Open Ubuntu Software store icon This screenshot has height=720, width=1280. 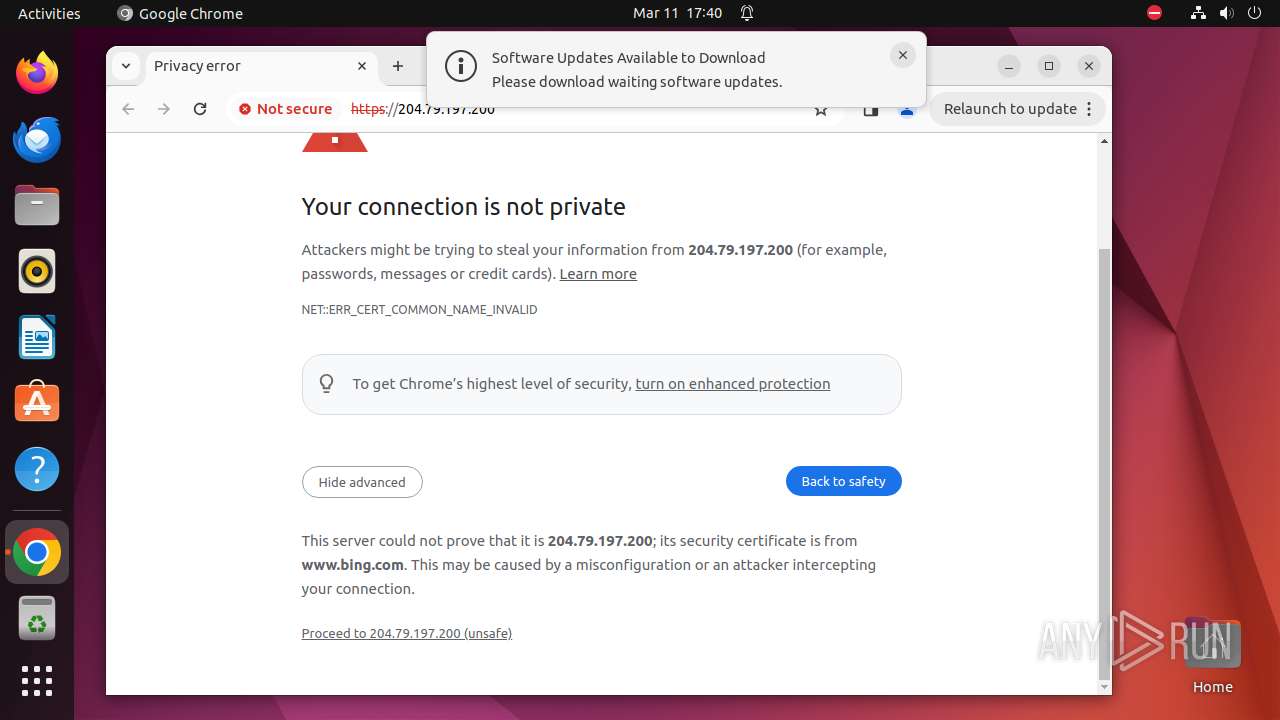click(x=37, y=403)
